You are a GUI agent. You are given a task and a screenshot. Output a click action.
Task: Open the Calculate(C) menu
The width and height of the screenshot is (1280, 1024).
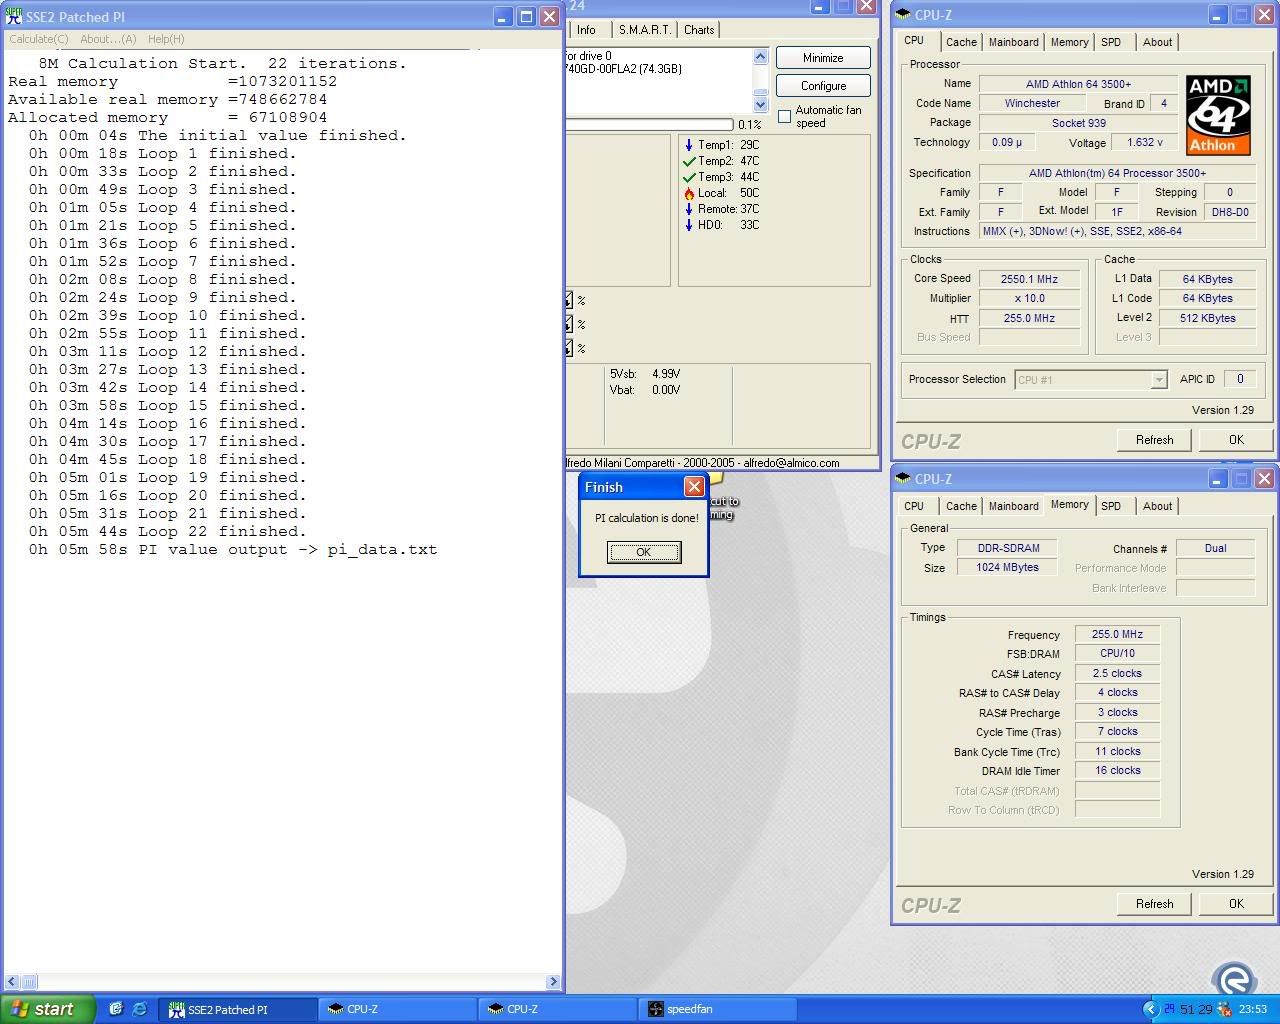click(39, 39)
